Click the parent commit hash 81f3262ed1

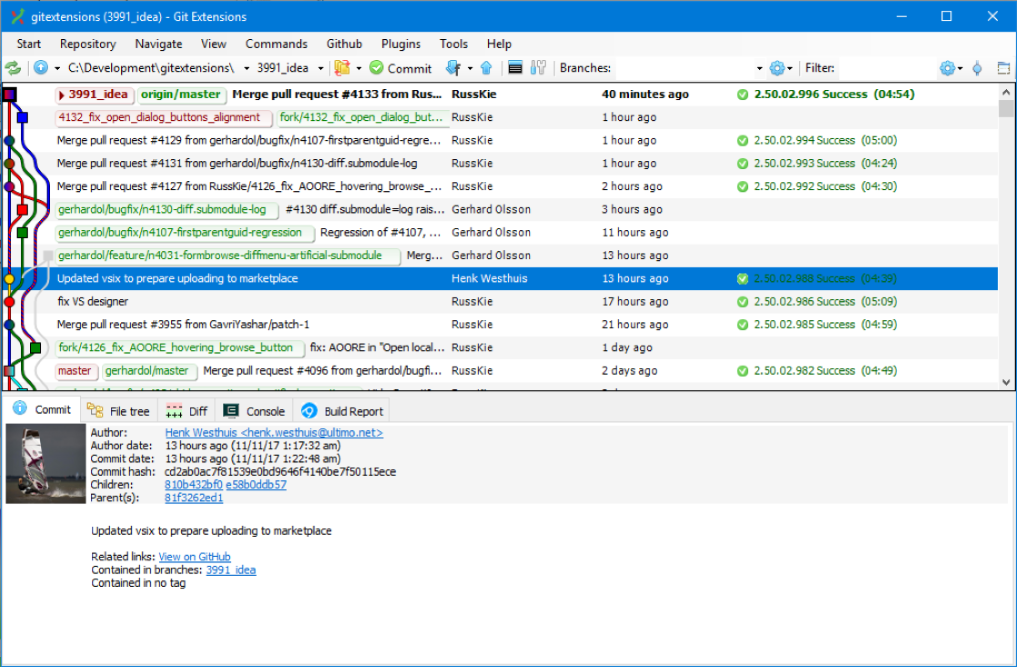(194, 497)
